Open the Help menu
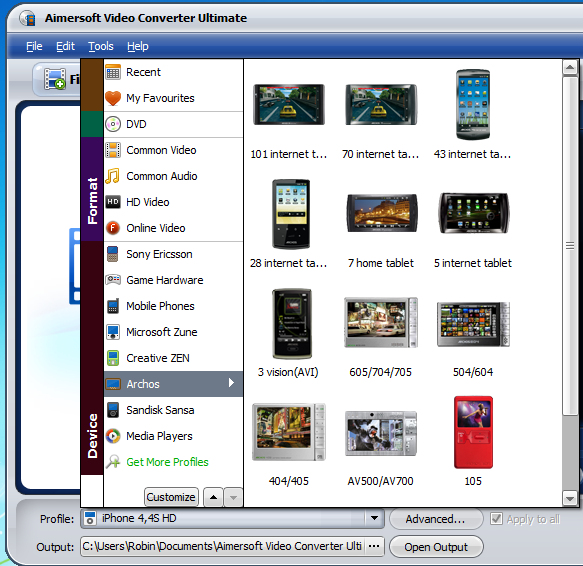583x566 pixels. coord(138,46)
